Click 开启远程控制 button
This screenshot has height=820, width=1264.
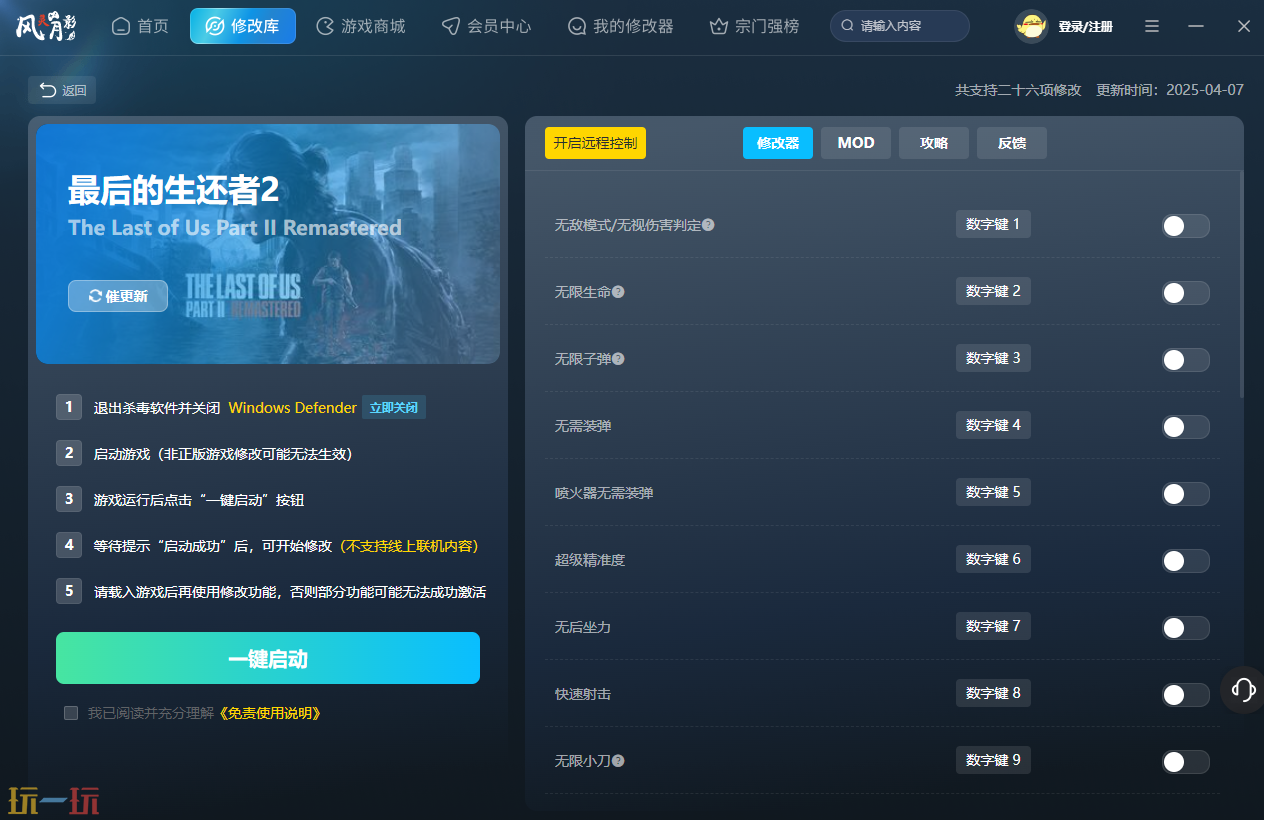pyautogui.click(x=595, y=143)
